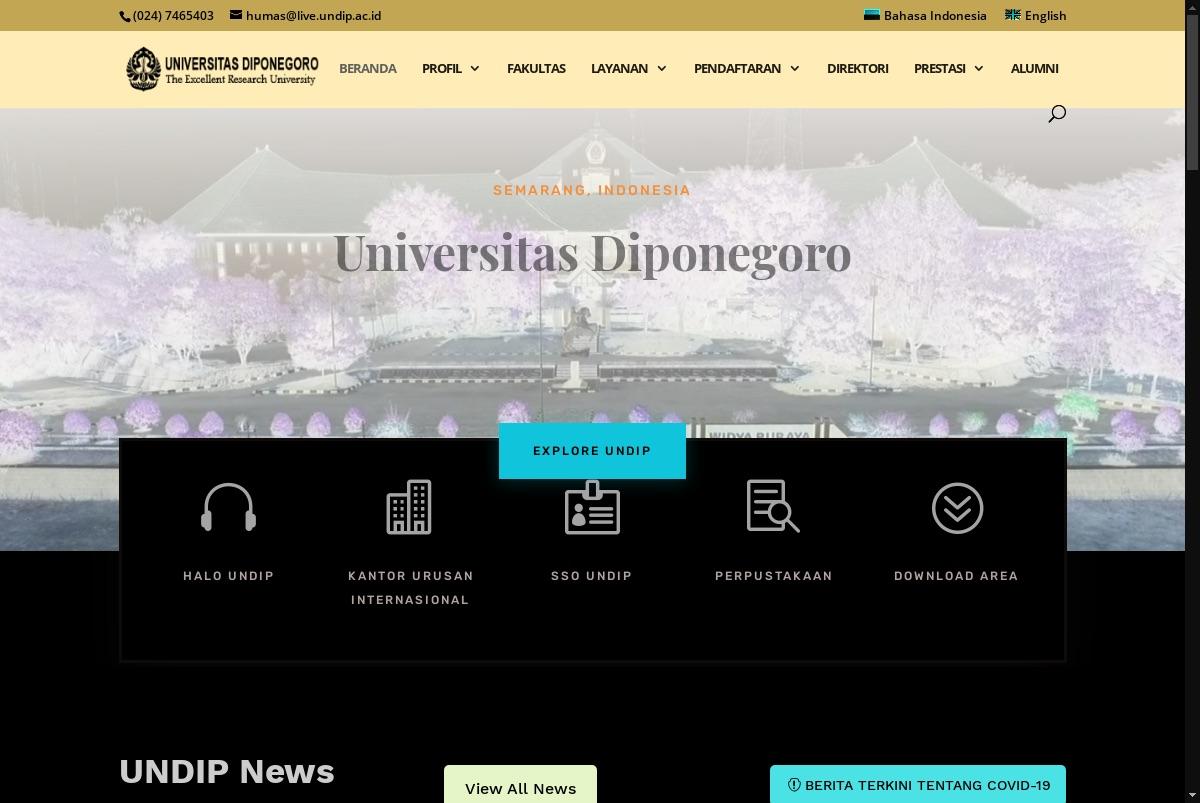Screen dimensions: 1200x803
Task: Click the humas@live.undip.ac.id email link
Action: point(313,15)
